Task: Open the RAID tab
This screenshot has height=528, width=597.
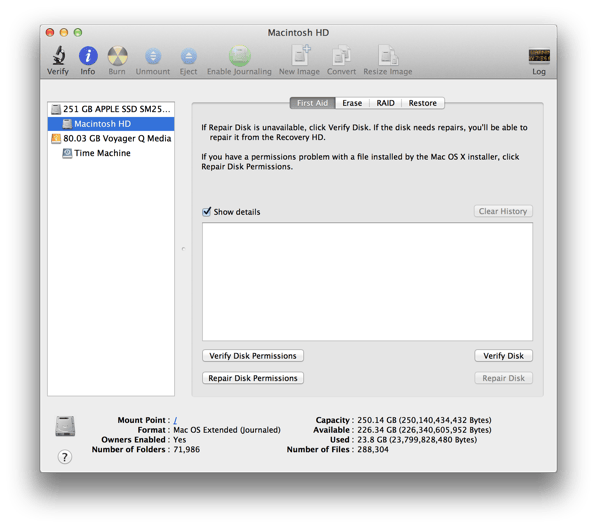Action: (385, 103)
